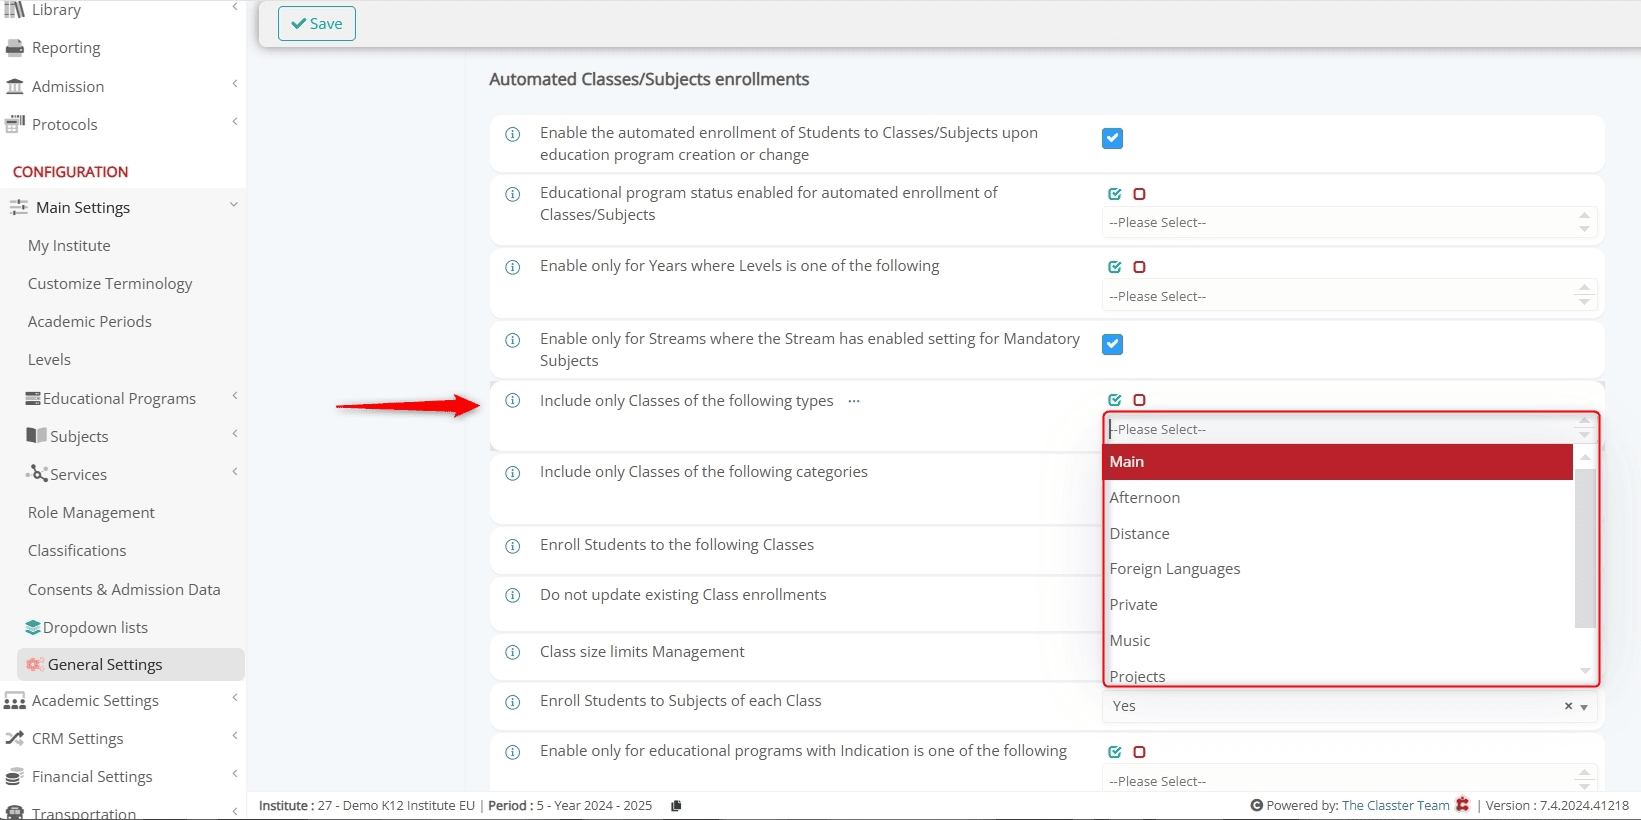
Task: Click info icon for Streams Mandatory Subjects row
Action: (513, 340)
